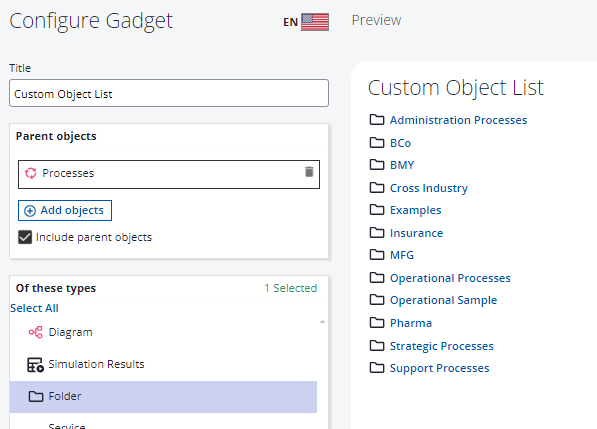Click the Add objects button
This screenshot has width=597, height=429.
pos(65,211)
